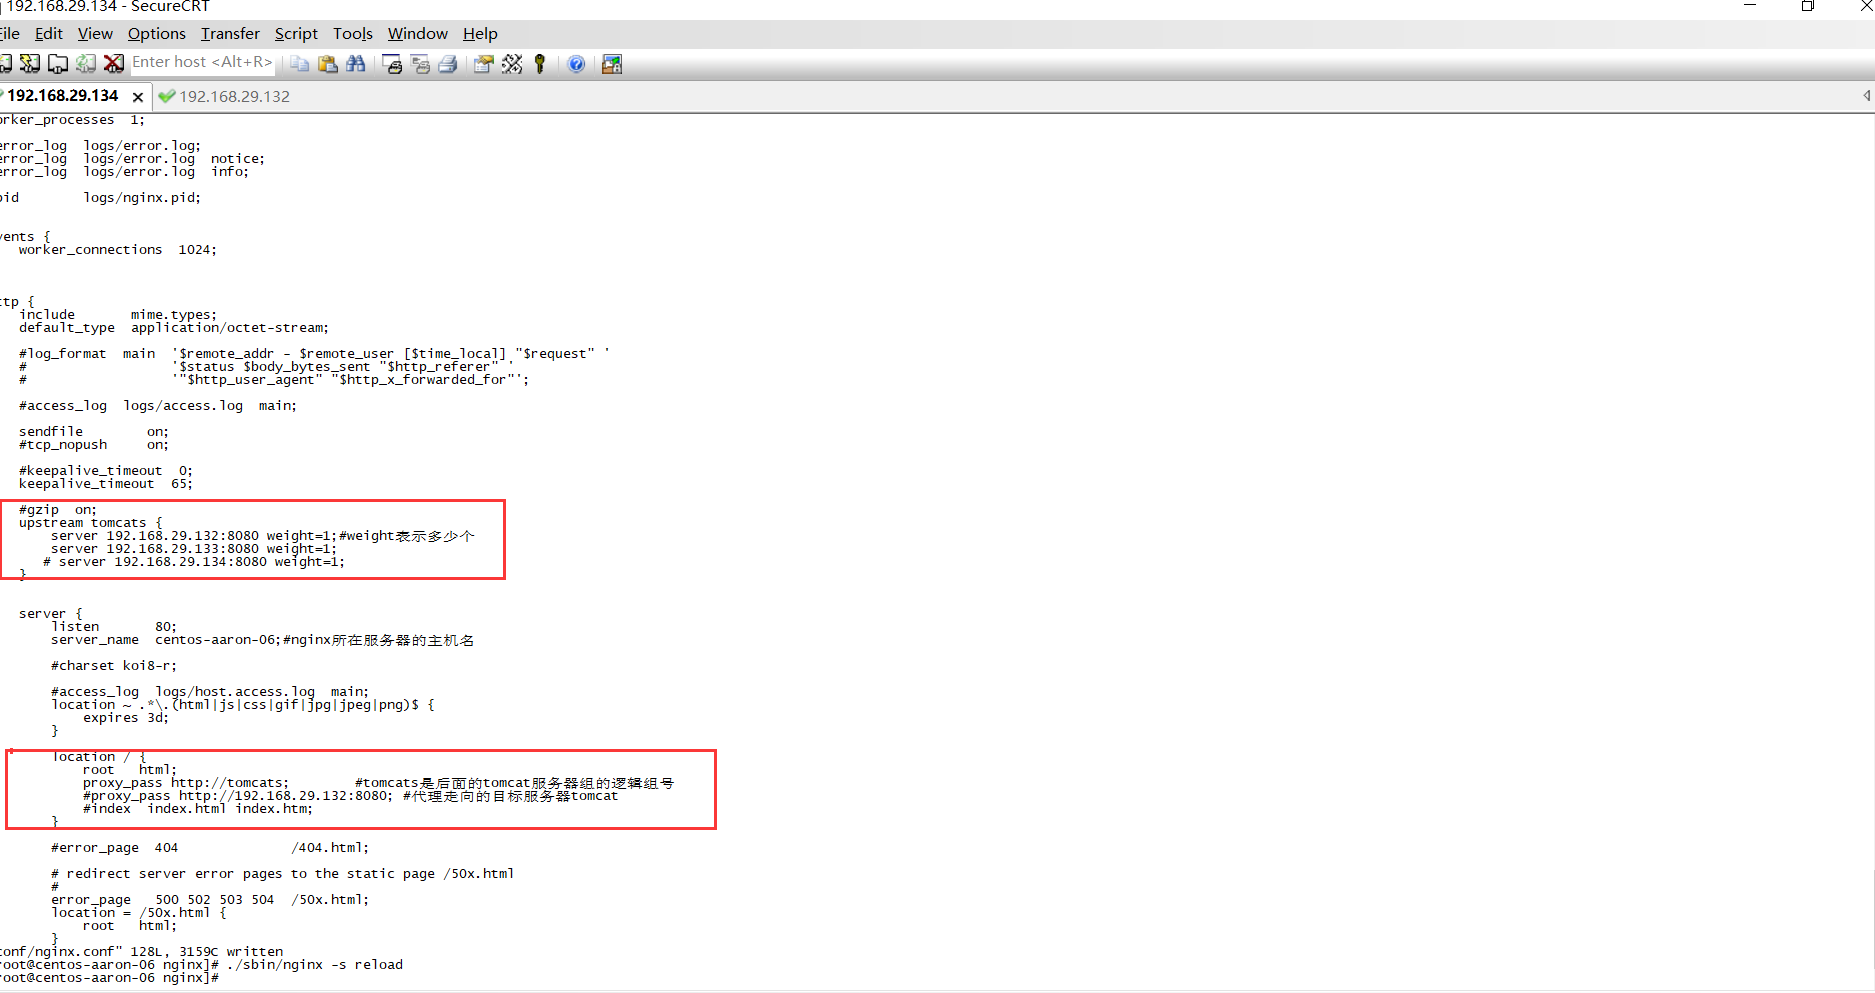The image size is (1875, 993).
Task: Focus the Enter host input field
Action: pos(202,62)
